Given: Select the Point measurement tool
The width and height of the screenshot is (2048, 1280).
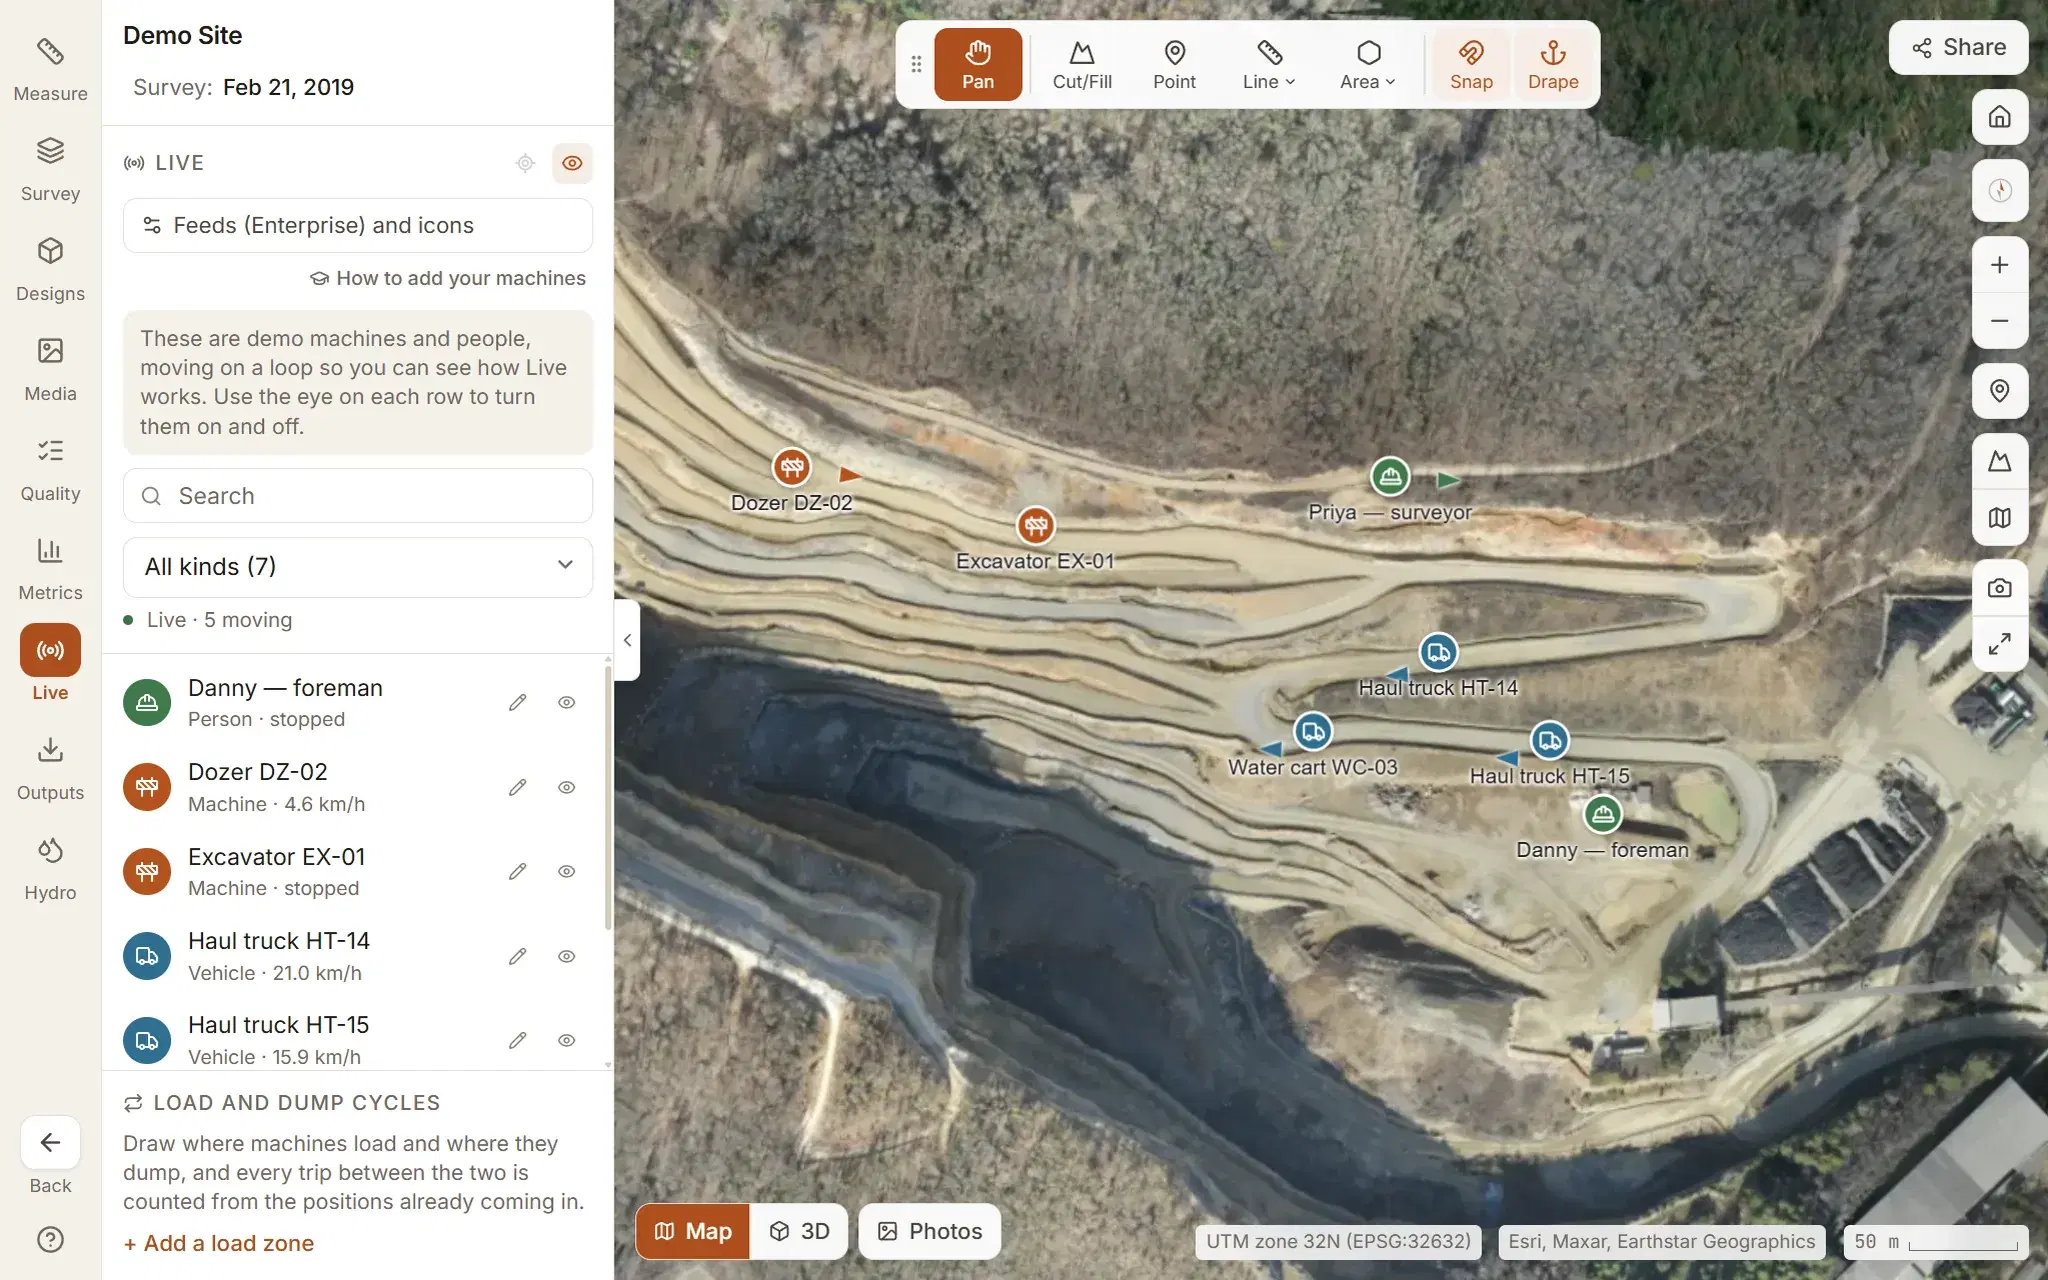Looking at the screenshot, I should click(1174, 65).
